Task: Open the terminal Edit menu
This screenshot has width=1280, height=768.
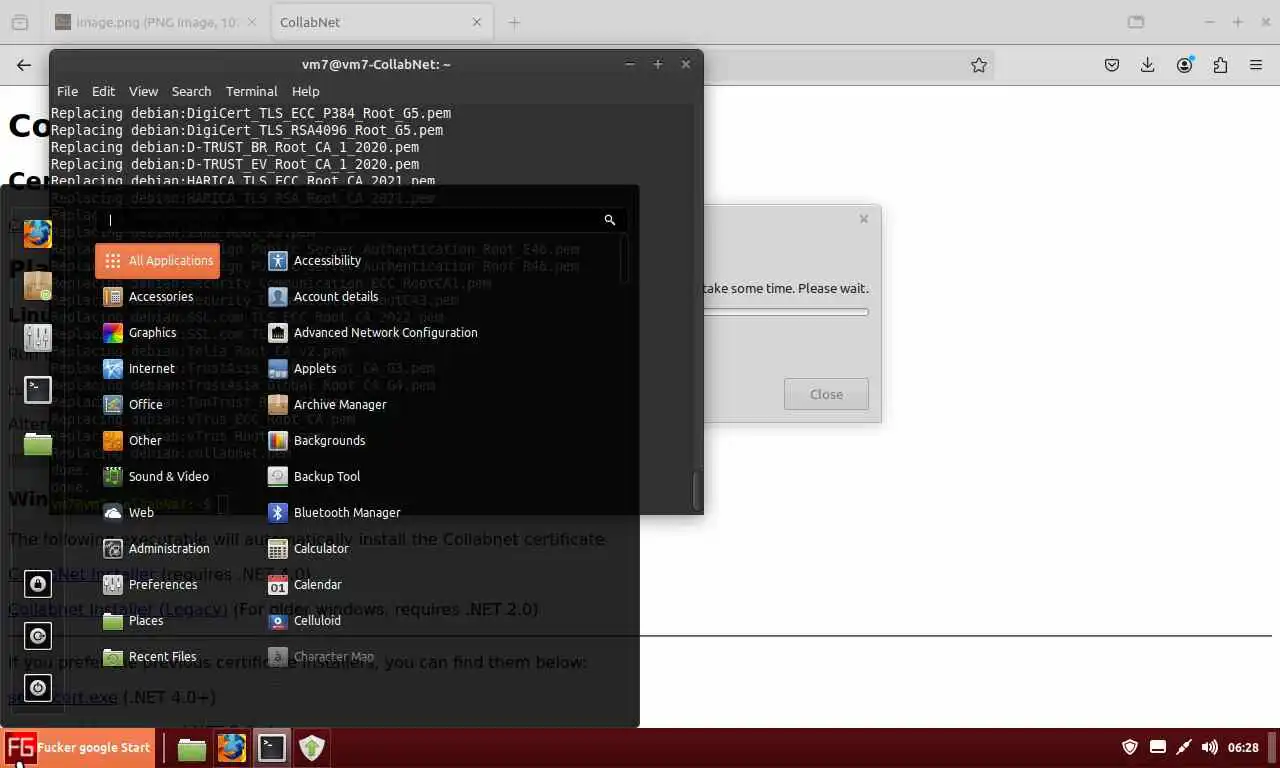Action: click(x=103, y=91)
